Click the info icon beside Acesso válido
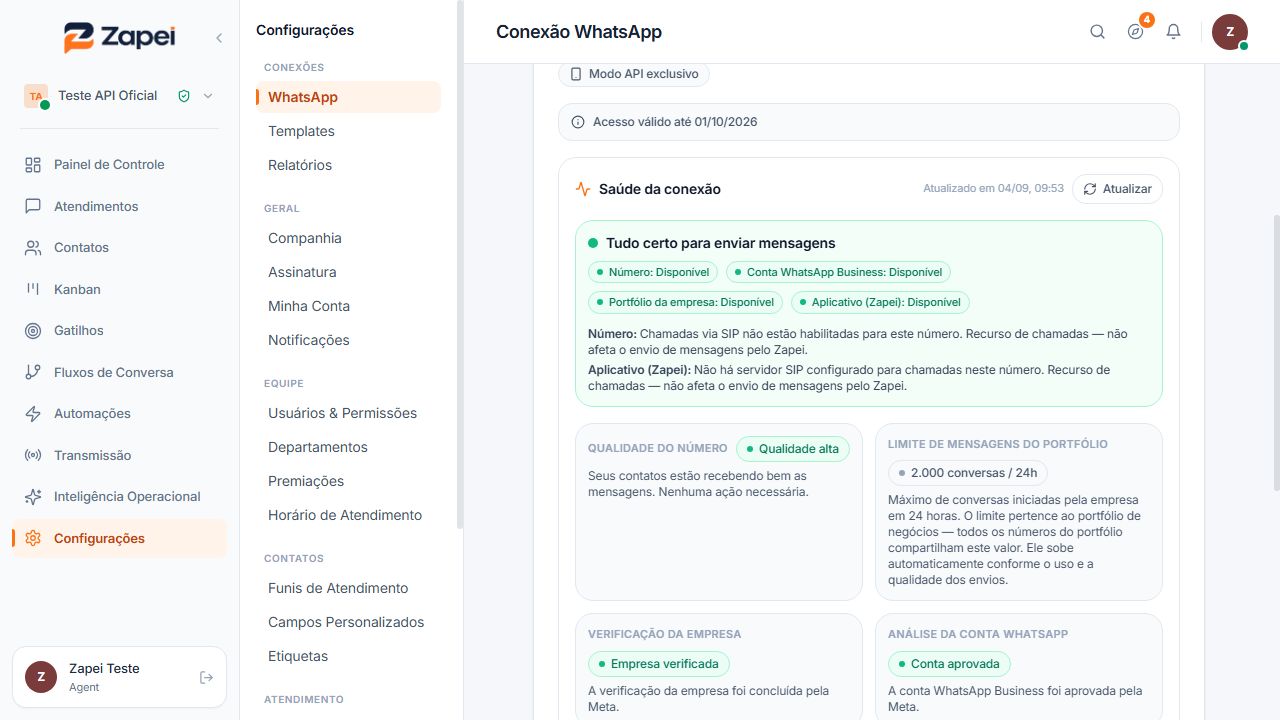The width and height of the screenshot is (1280, 720). click(x=578, y=122)
